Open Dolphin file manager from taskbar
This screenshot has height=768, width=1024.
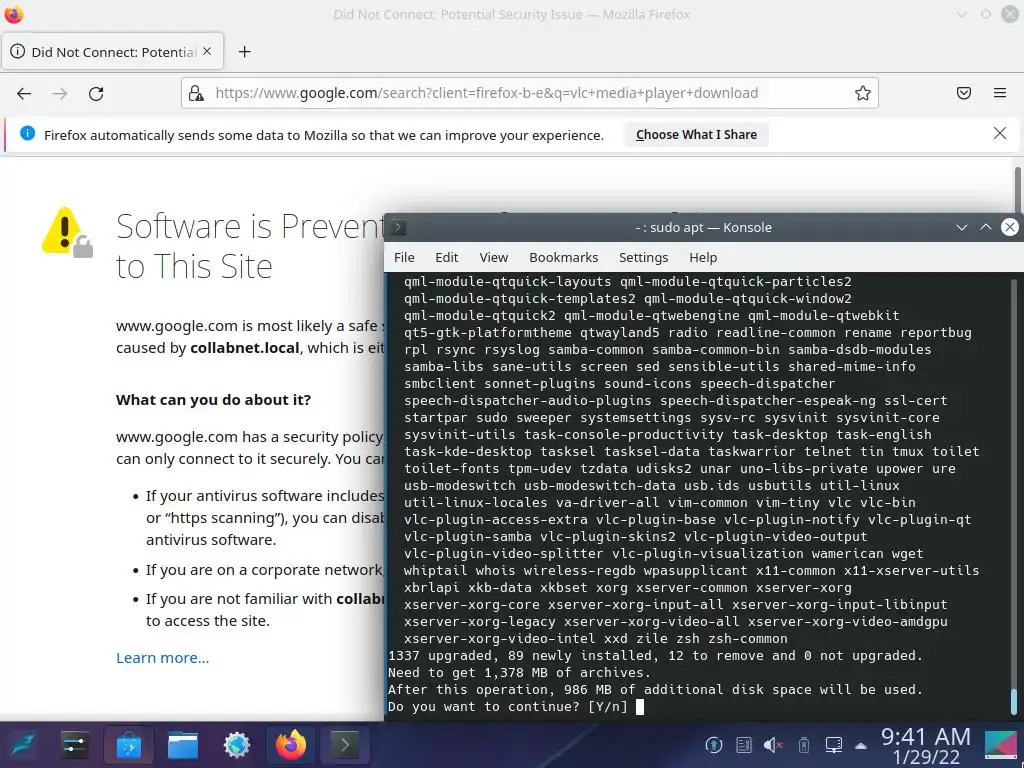tap(183, 744)
